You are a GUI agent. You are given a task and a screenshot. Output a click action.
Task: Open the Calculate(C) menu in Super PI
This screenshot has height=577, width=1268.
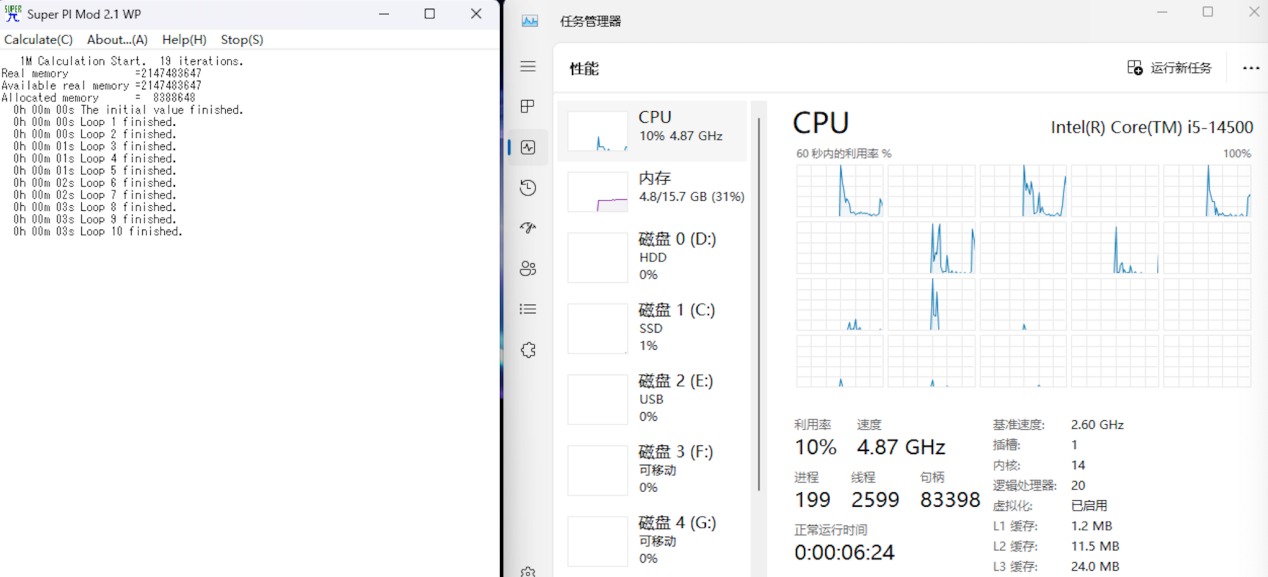[x=38, y=40]
